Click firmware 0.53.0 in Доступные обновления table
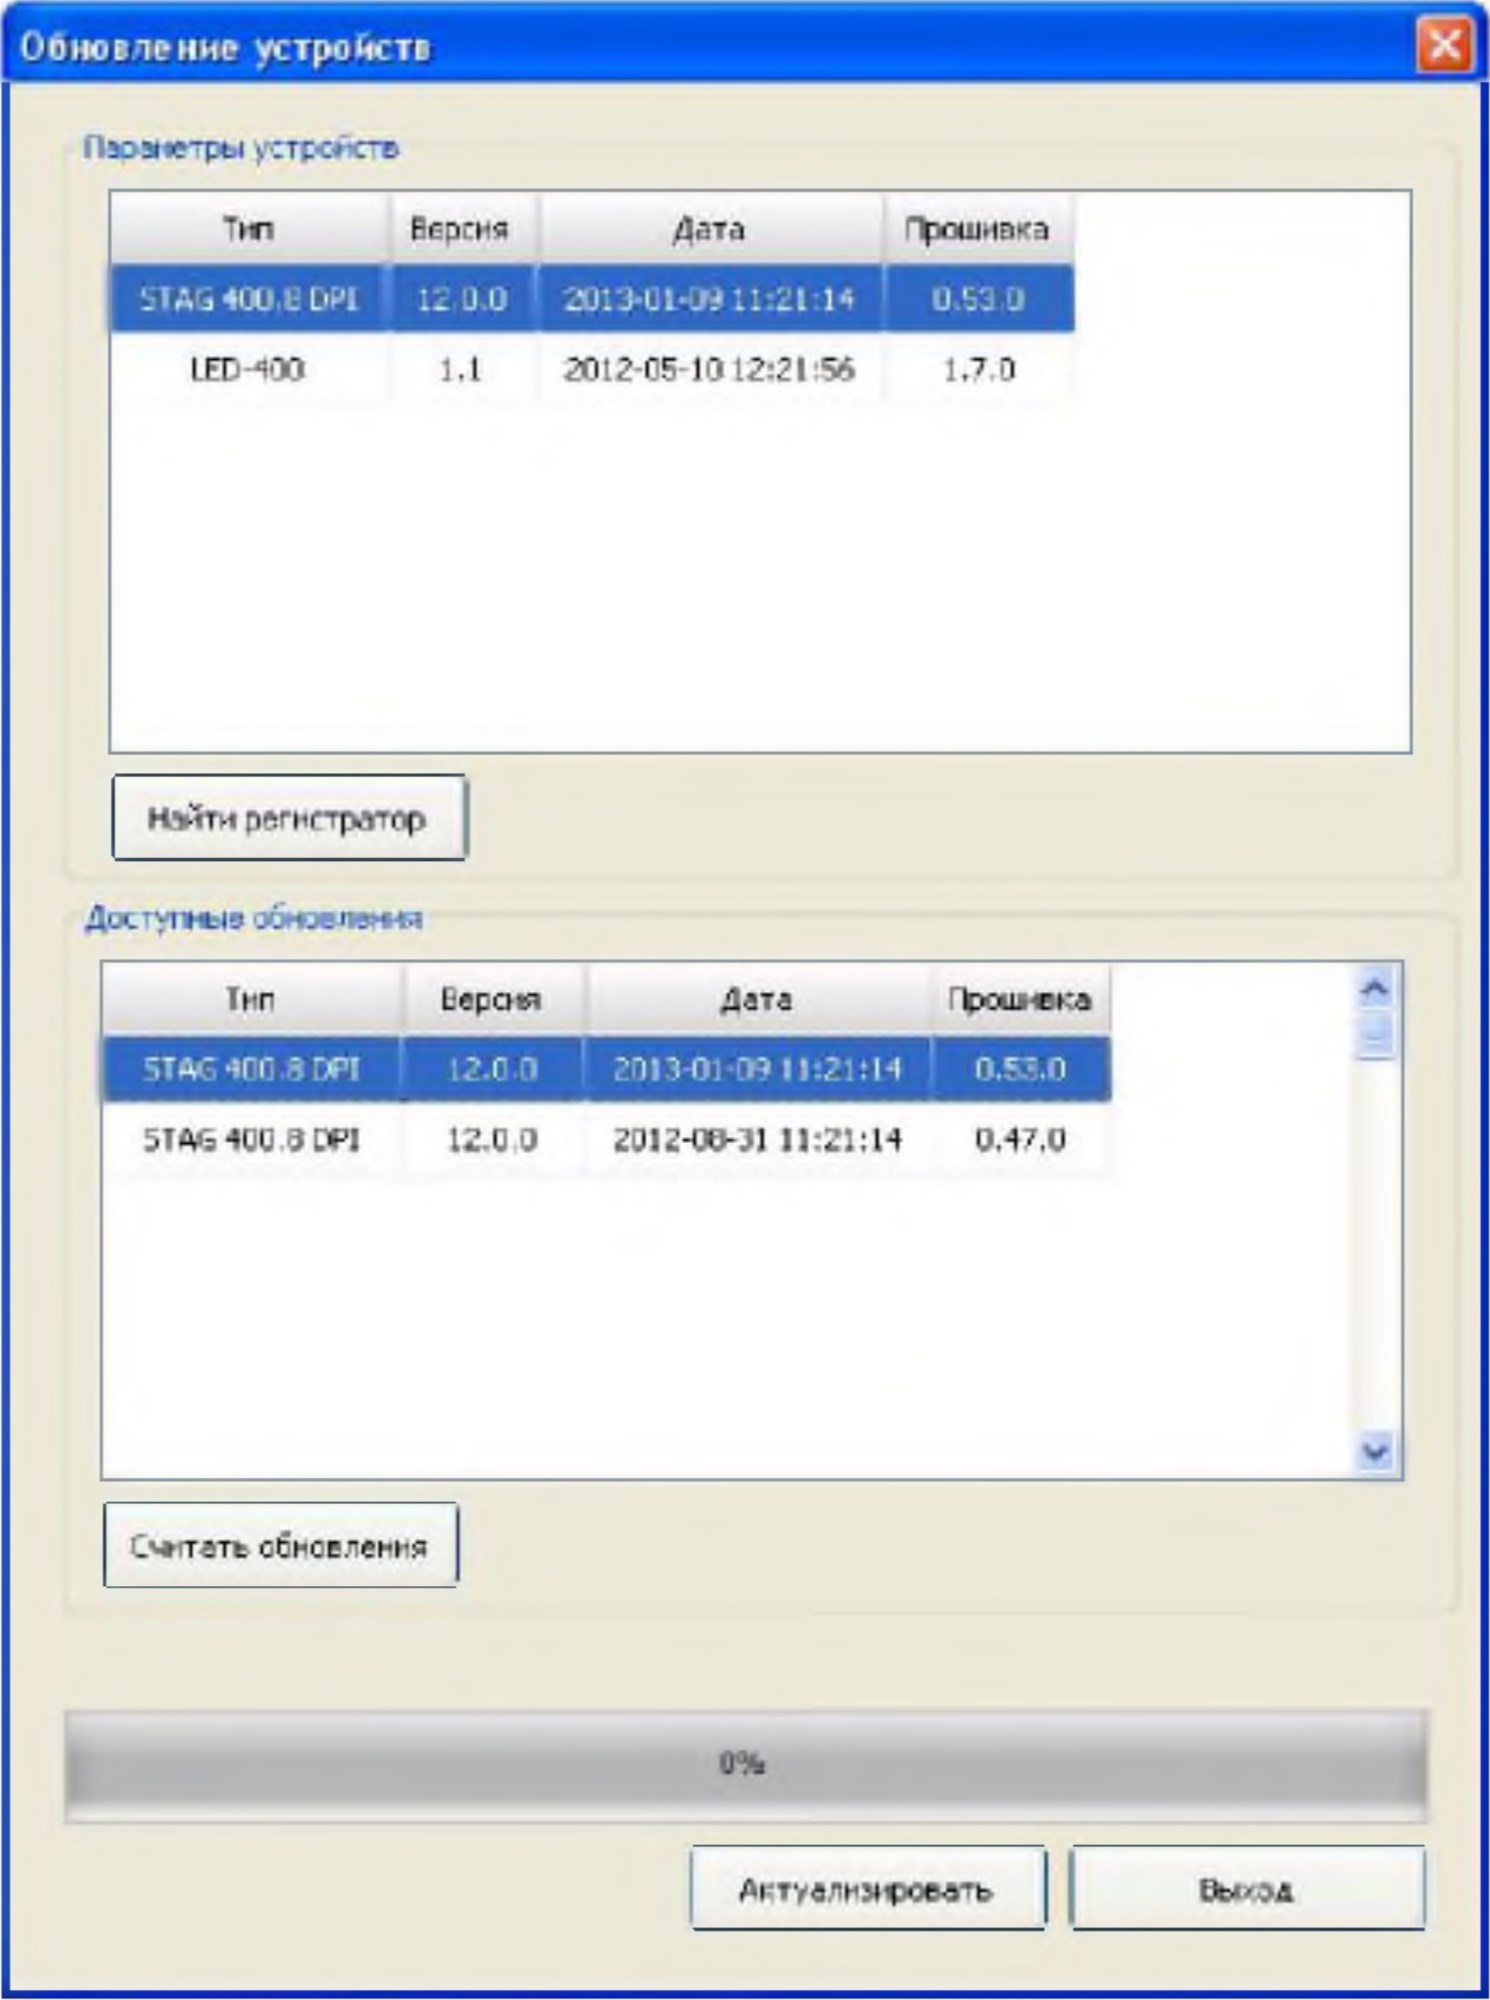 1020,1069
